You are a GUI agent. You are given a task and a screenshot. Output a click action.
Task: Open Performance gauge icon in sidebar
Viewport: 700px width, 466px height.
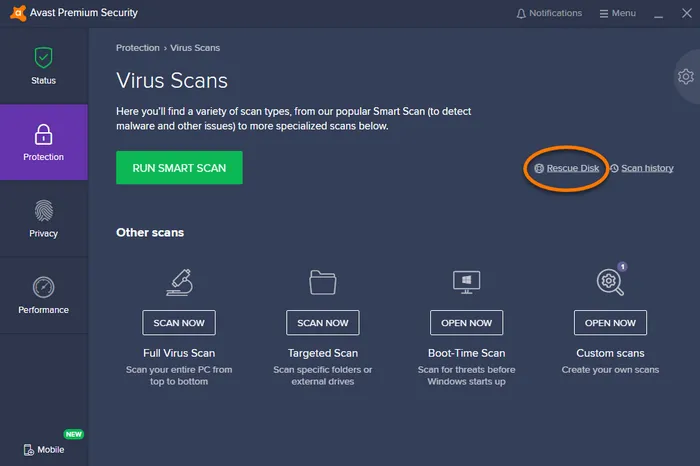[x=43, y=287]
